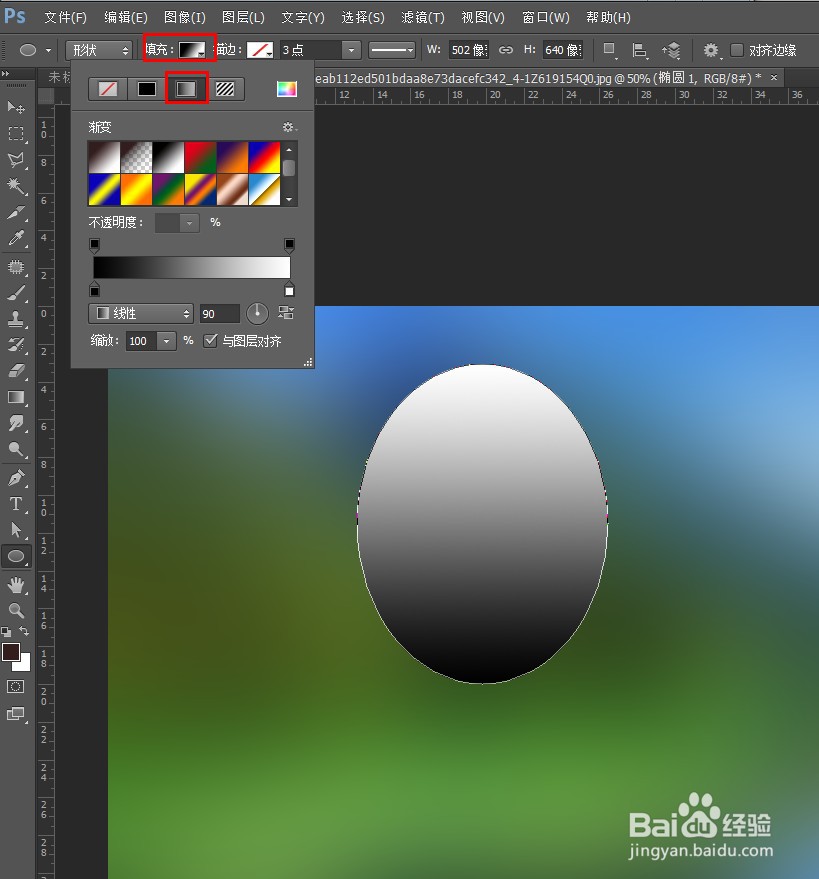Select the Clone Stamp tool
Image resolution: width=819 pixels, height=879 pixels.
(x=16, y=318)
